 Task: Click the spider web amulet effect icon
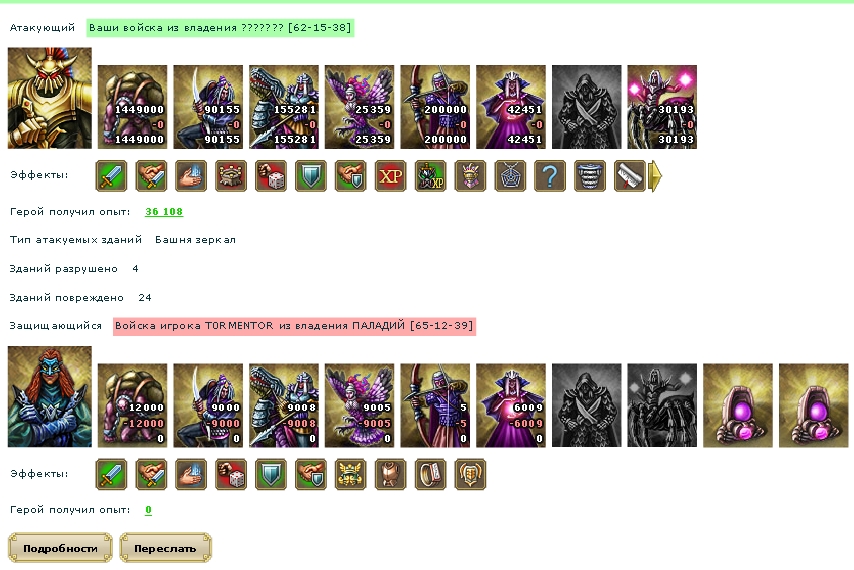point(510,176)
